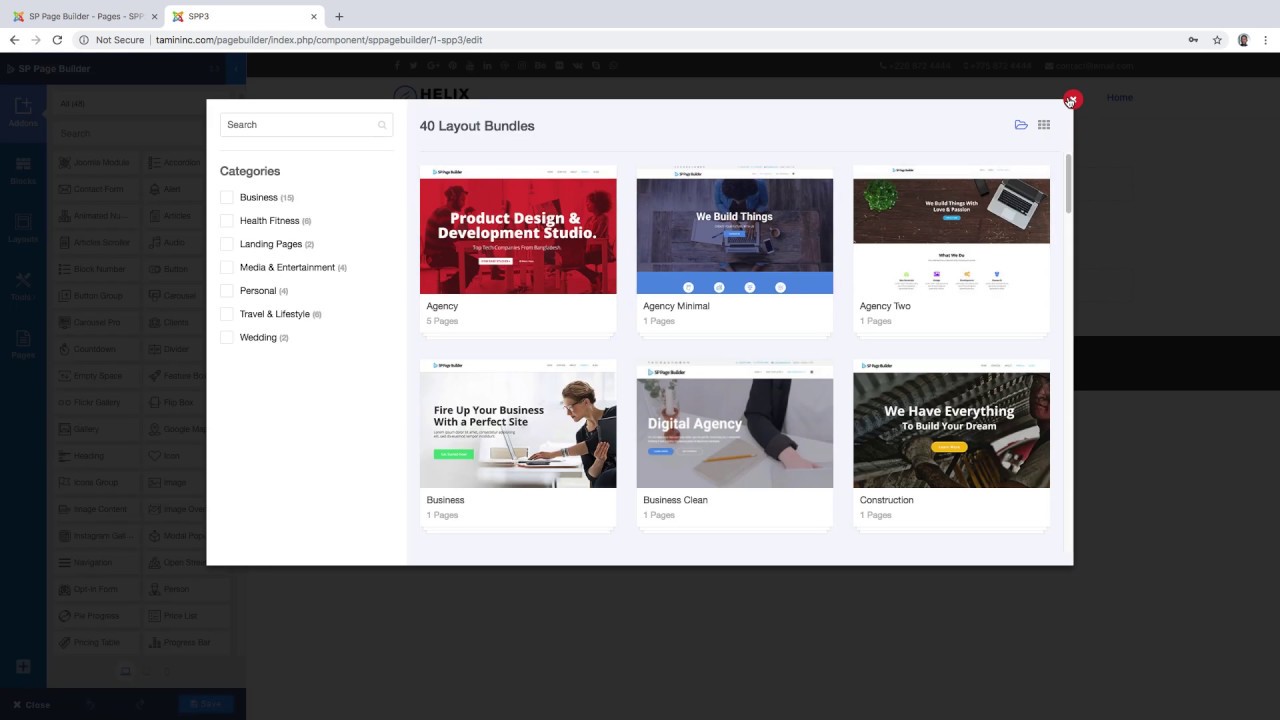
Task: Check the Personal category
Action: pyautogui.click(x=227, y=291)
